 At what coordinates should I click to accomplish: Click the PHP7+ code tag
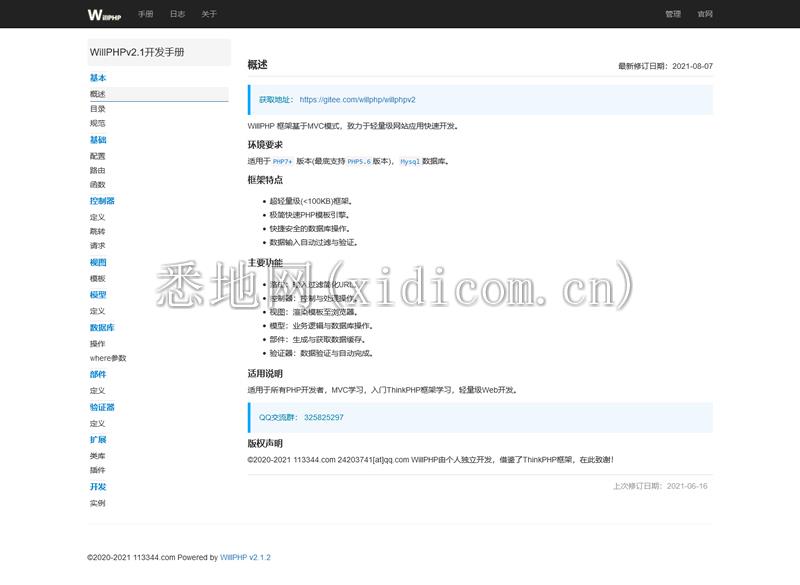[282, 162]
